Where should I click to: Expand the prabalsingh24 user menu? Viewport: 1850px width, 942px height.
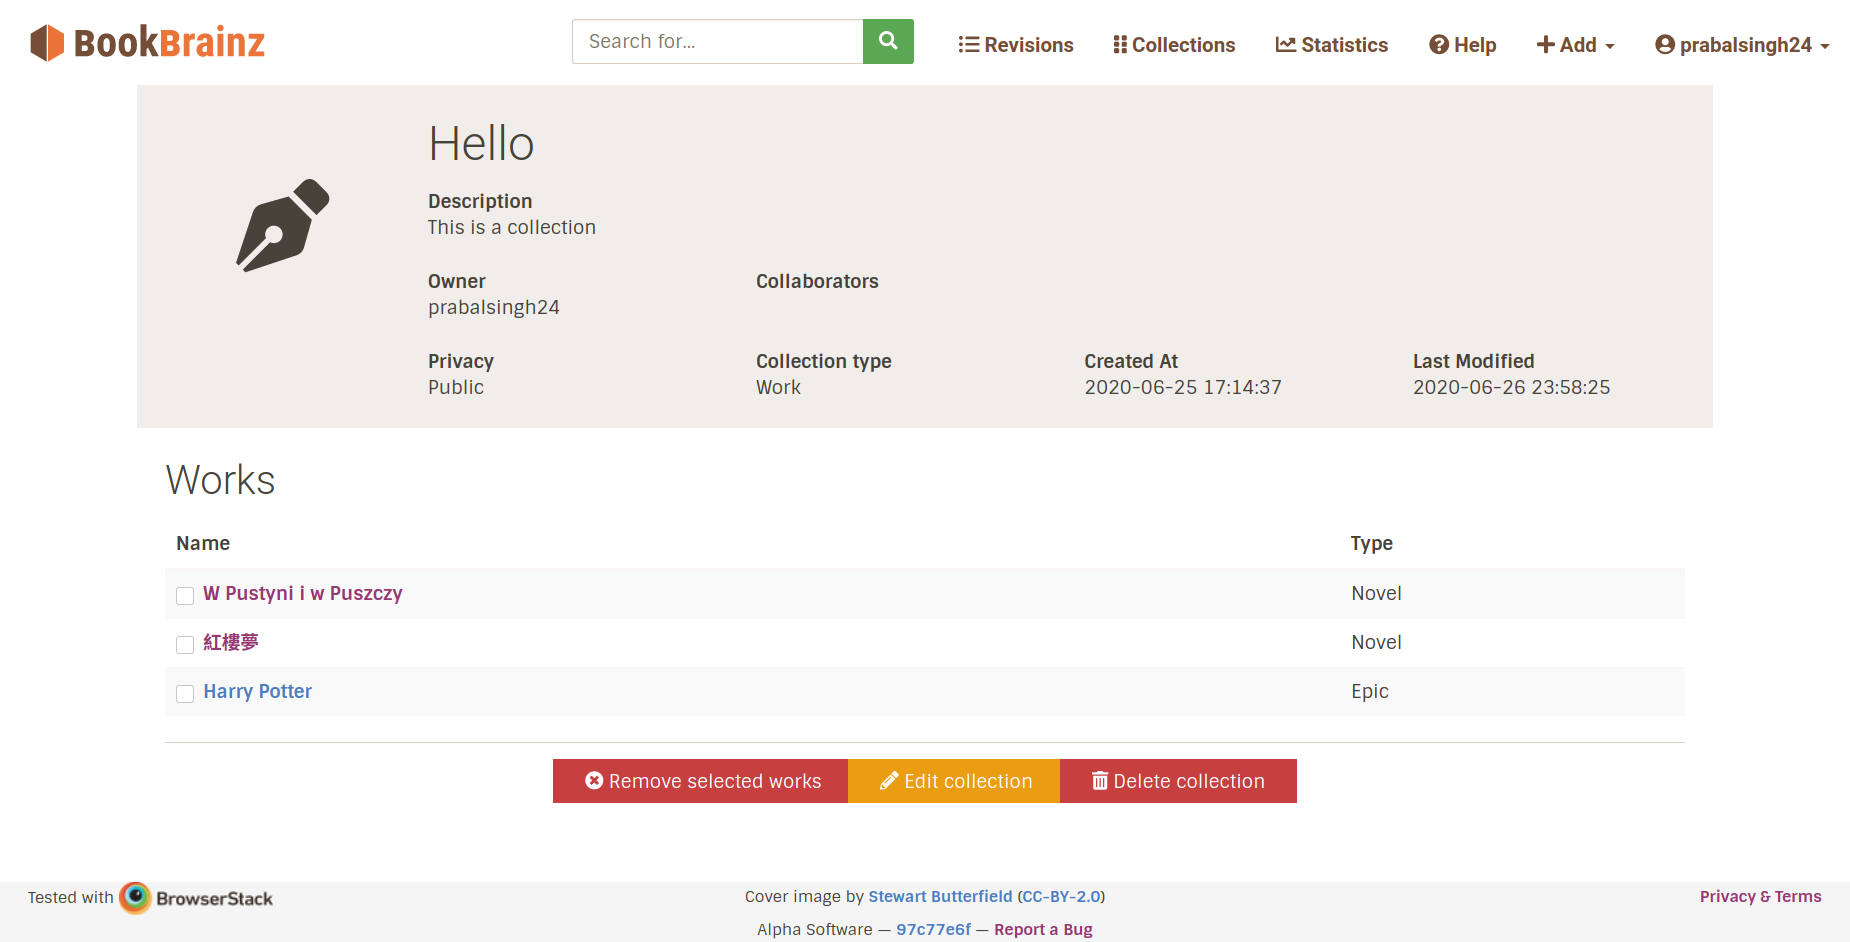pyautogui.click(x=1742, y=45)
